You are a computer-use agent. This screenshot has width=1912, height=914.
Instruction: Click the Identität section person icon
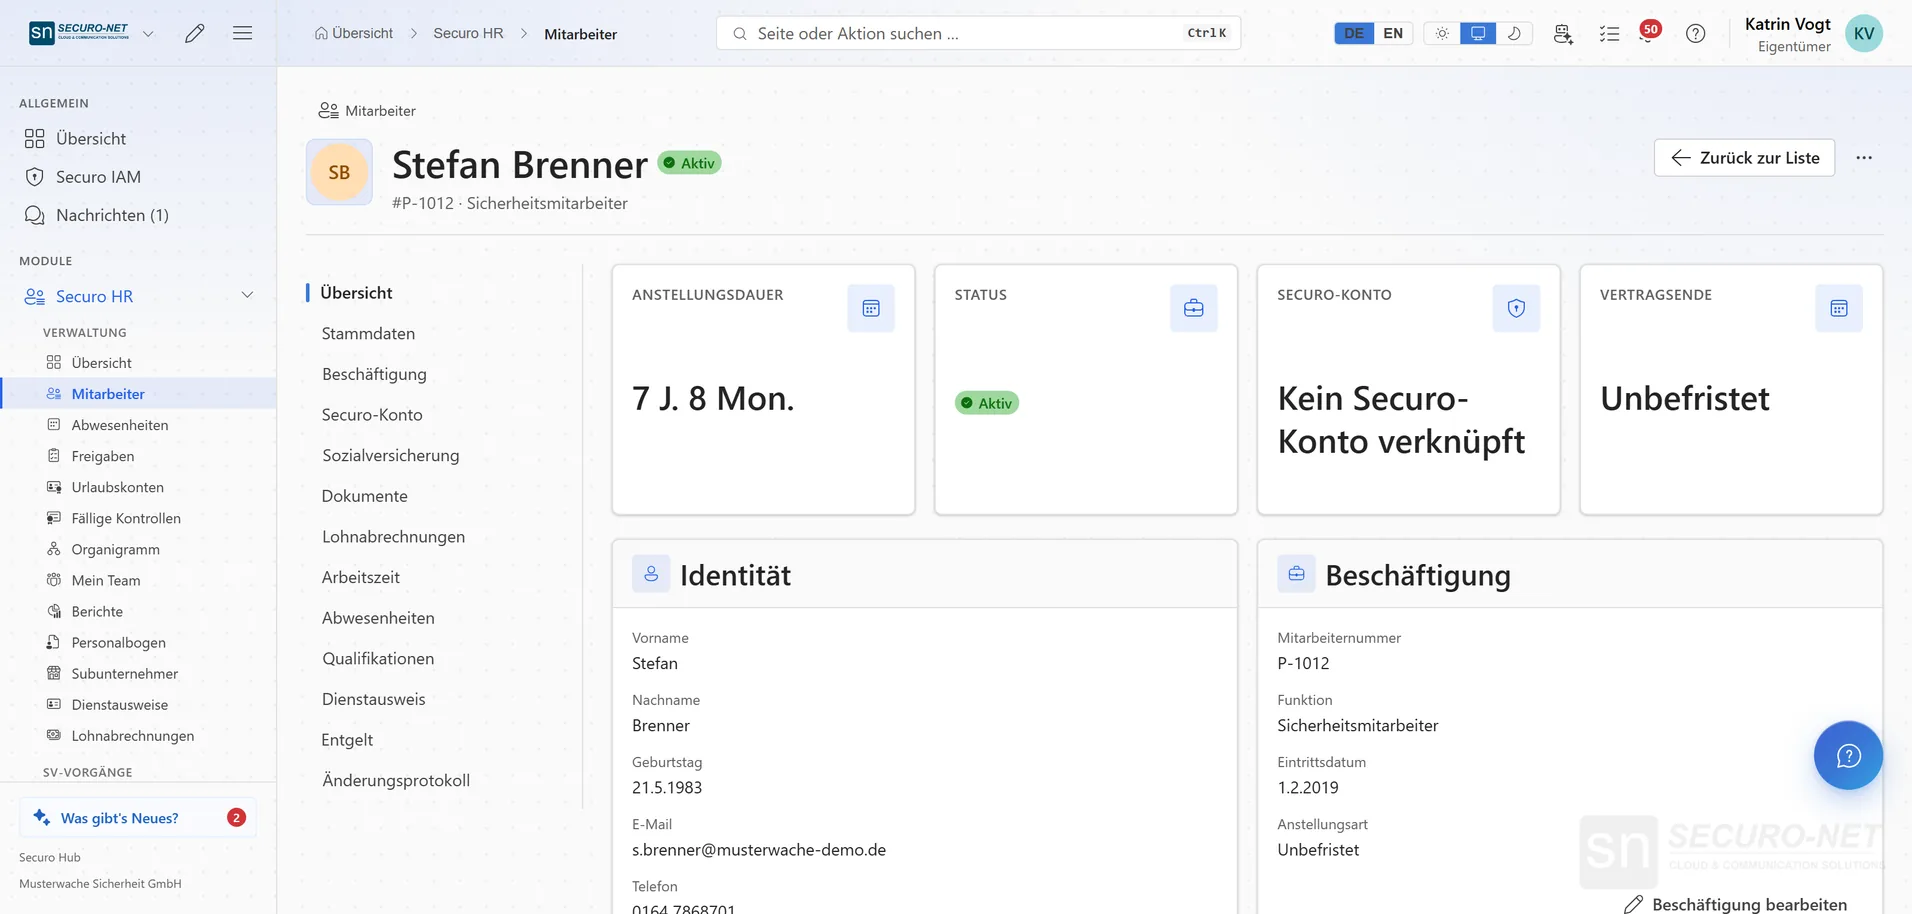point(651,574)
